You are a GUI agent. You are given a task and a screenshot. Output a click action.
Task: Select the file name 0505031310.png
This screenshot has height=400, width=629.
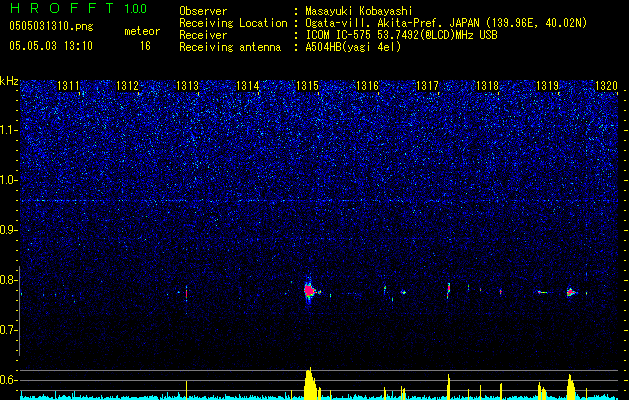pos(51,26)
